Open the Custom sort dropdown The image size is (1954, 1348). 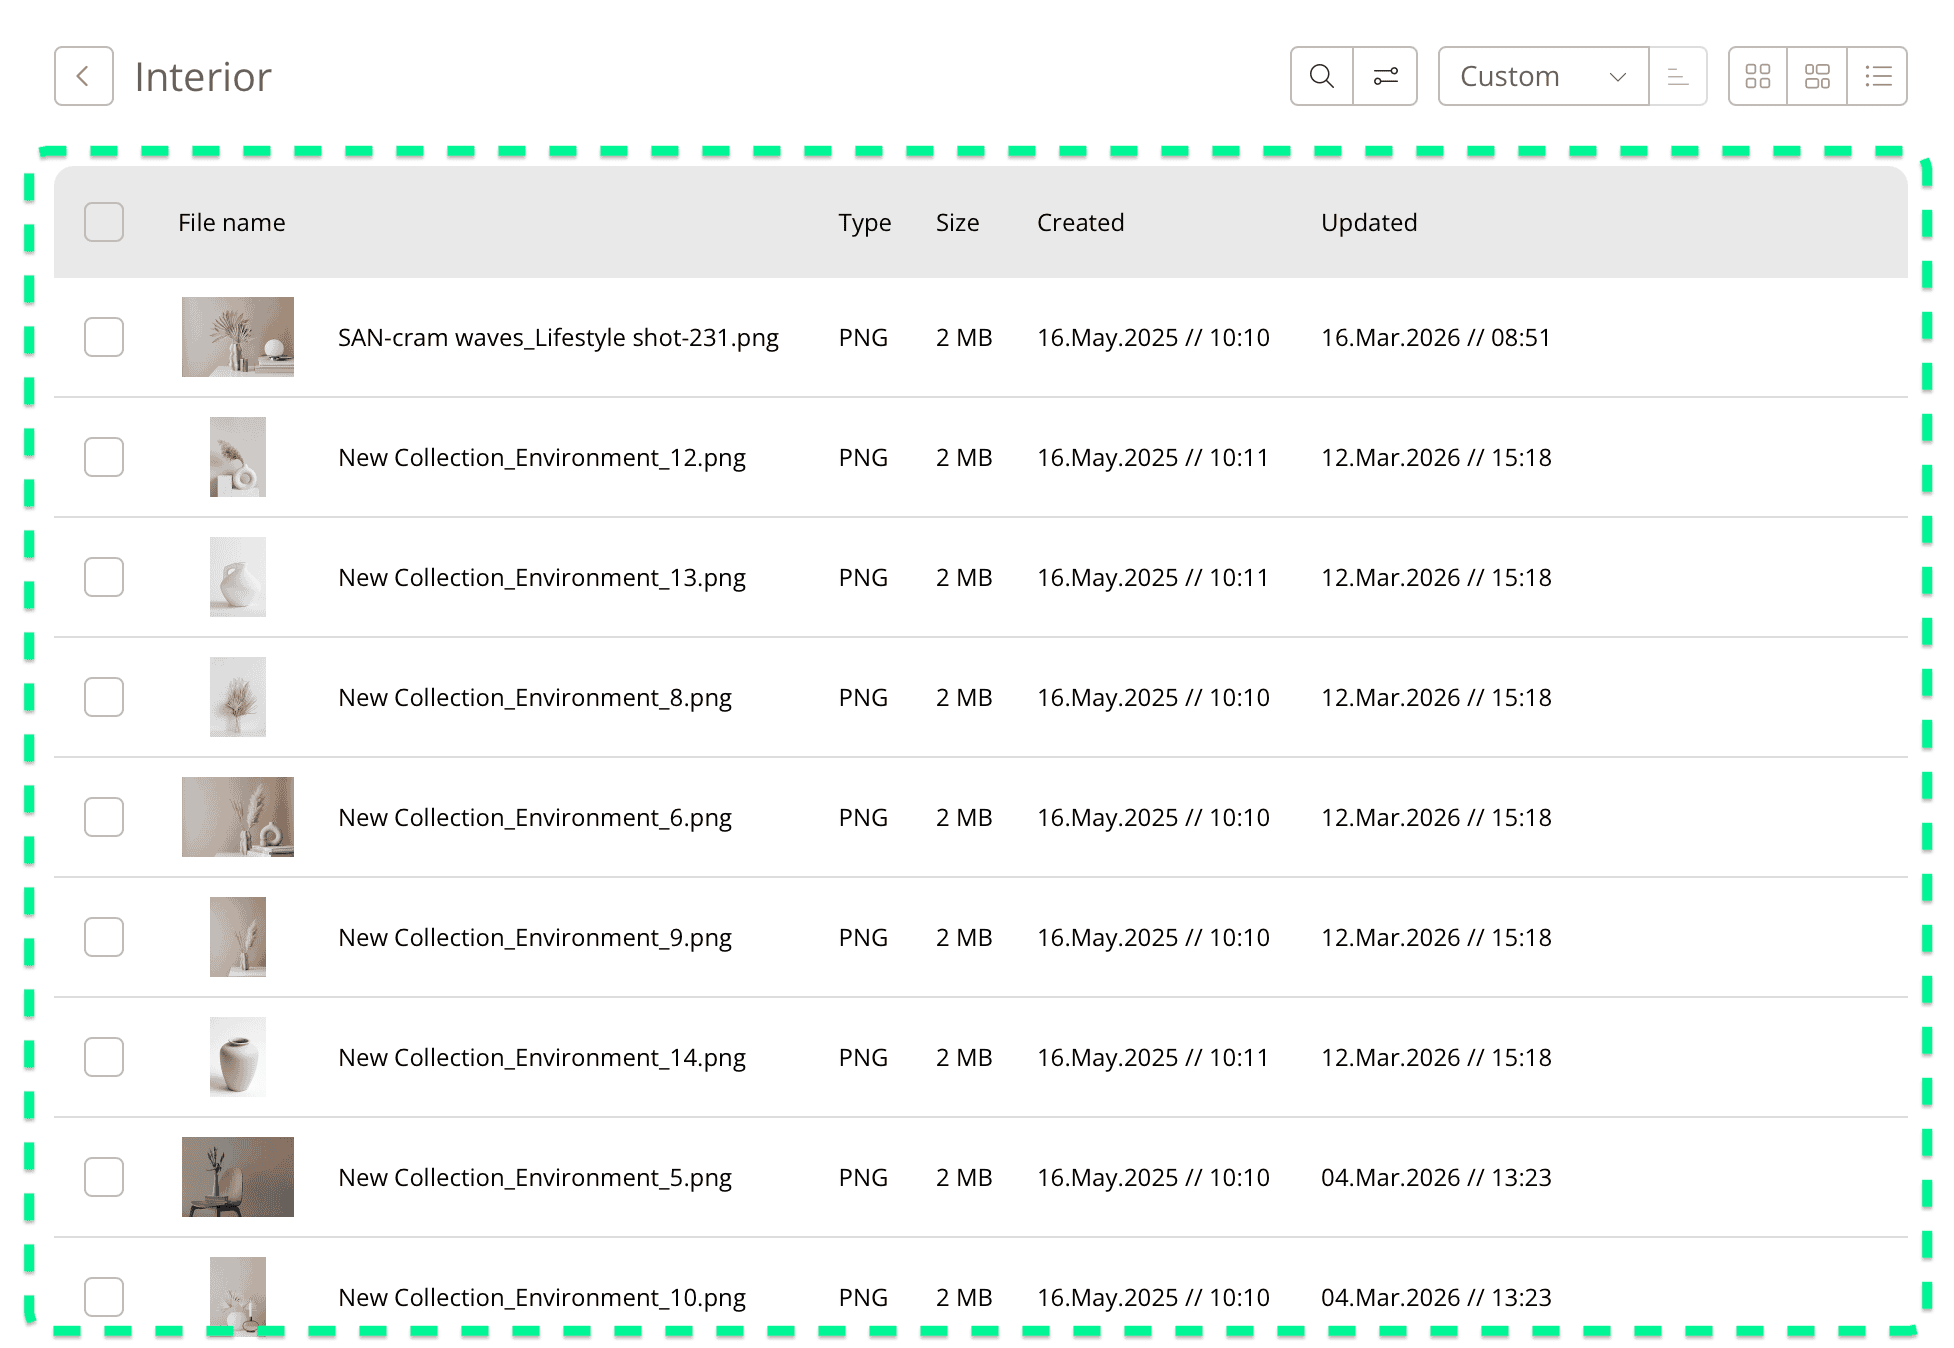(x=1542, y=75)
